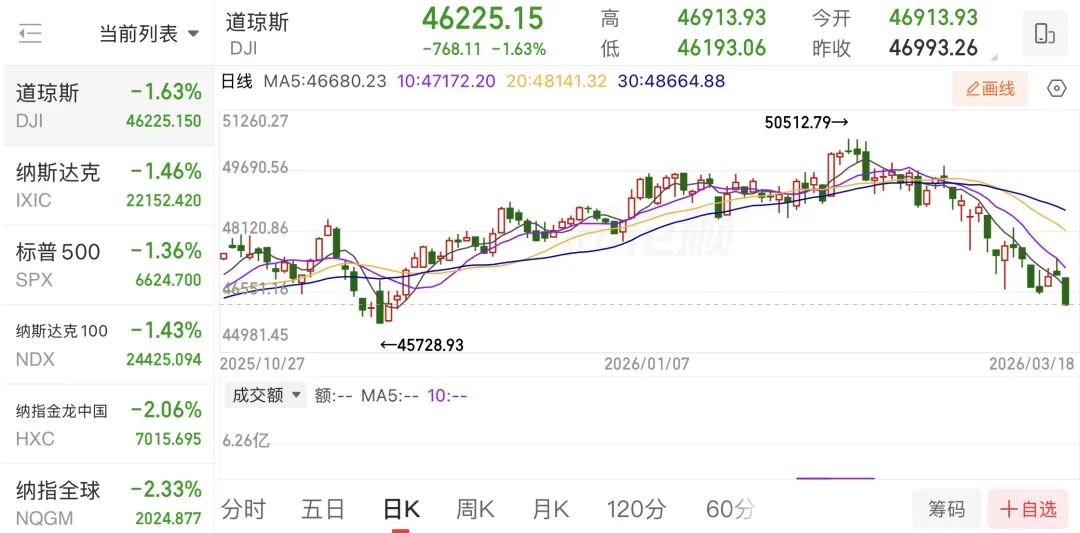Viewport: 1080px width, 533px height.
Task: Select the 60分 chart tab
Action: tap(730, 509)
